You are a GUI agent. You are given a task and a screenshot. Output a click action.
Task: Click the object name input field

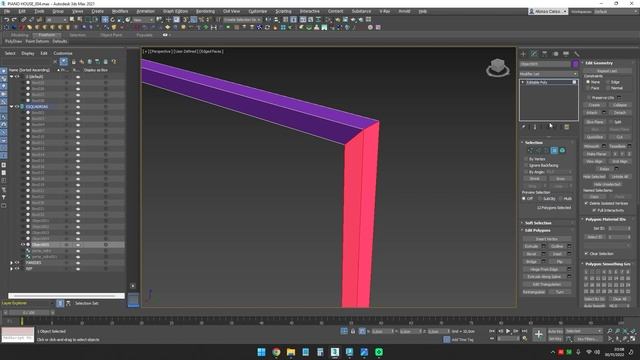click(x=545, y=64)
